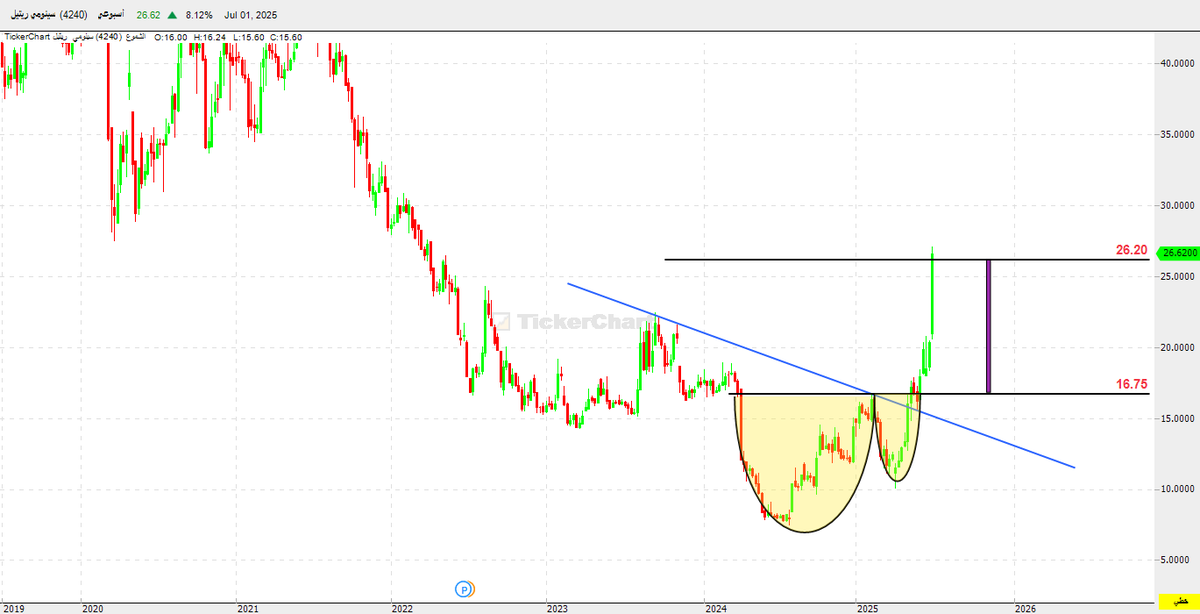Click the C:15.60 close value
1200x614 pixels.
tap(285, 37)
